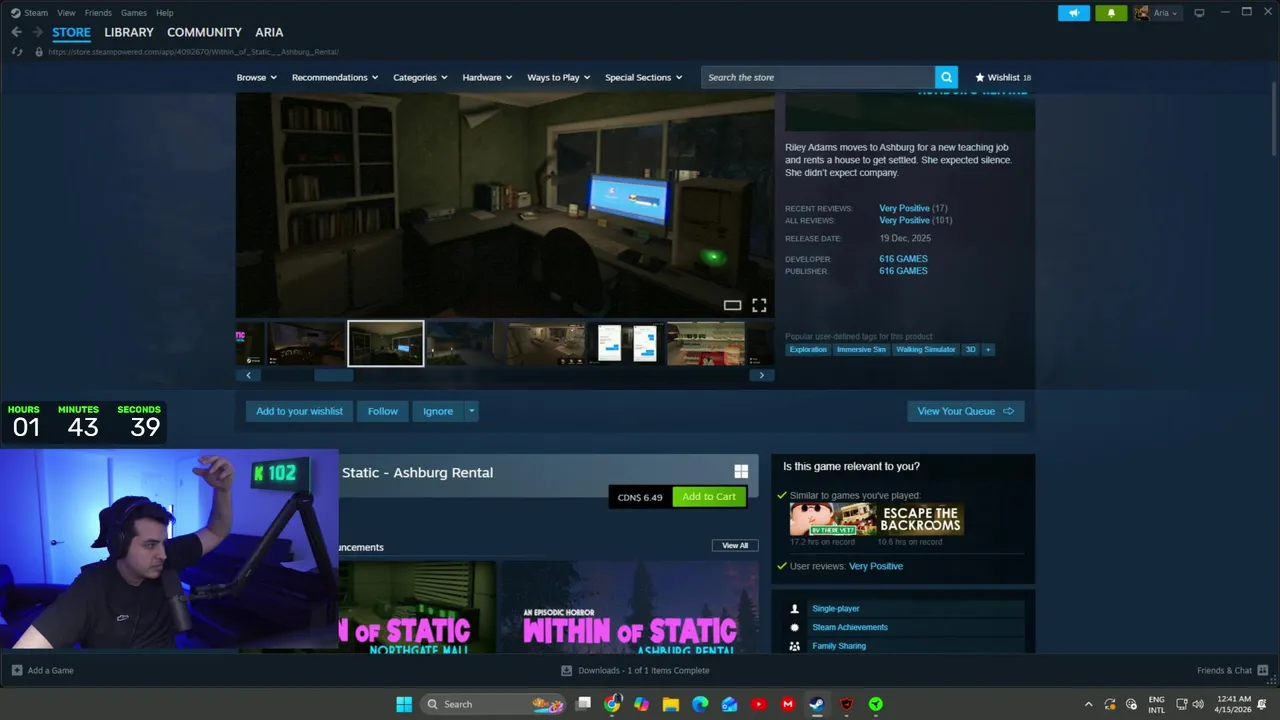Image resolution: width=1280 pixels, height=720 pixels.
Task: Open Windows Start menu
Action: click(404, 704)
